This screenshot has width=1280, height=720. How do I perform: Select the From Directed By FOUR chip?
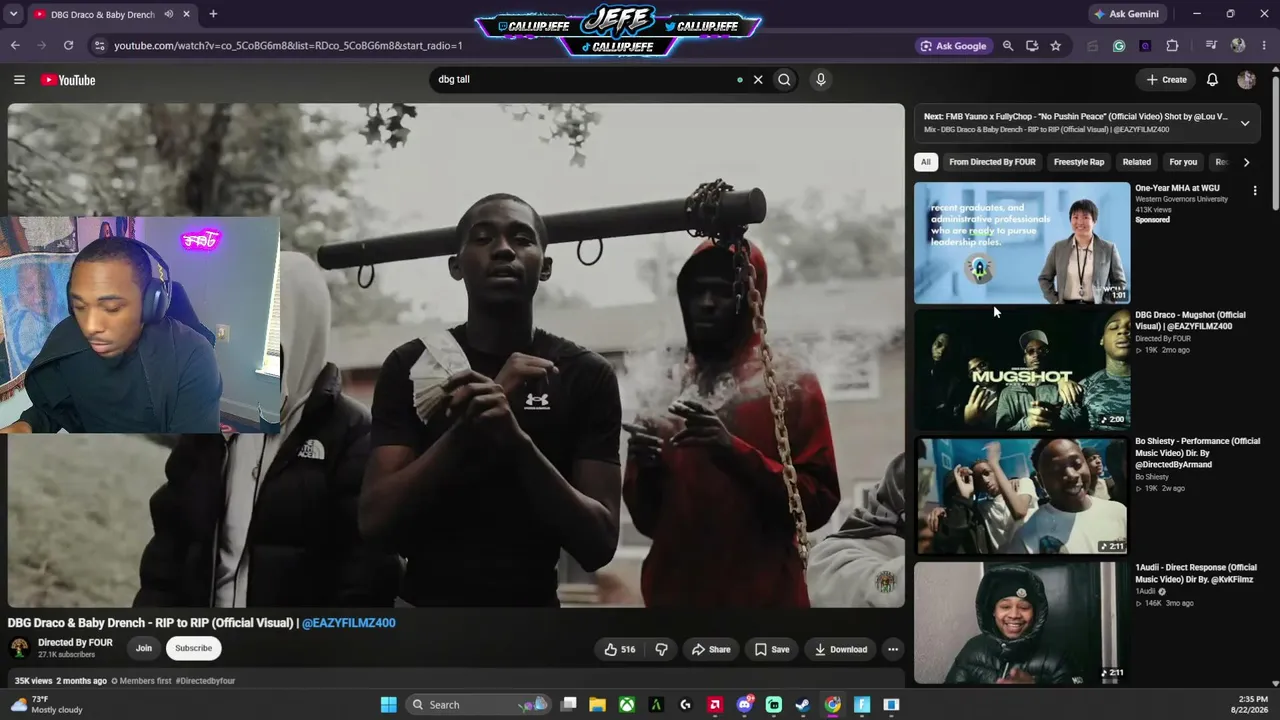click(x=992, y=162)
